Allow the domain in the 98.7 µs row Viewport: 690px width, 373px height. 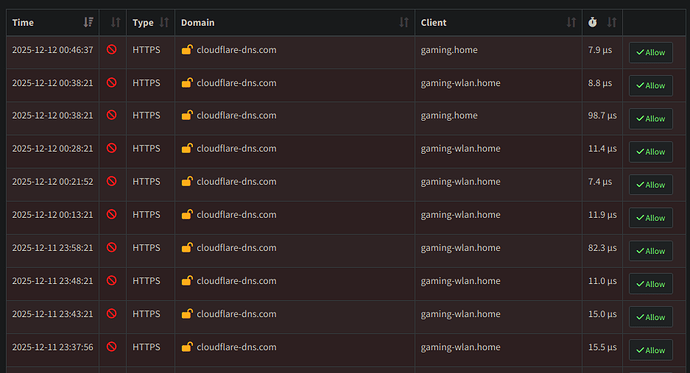(x=651, y=119)
